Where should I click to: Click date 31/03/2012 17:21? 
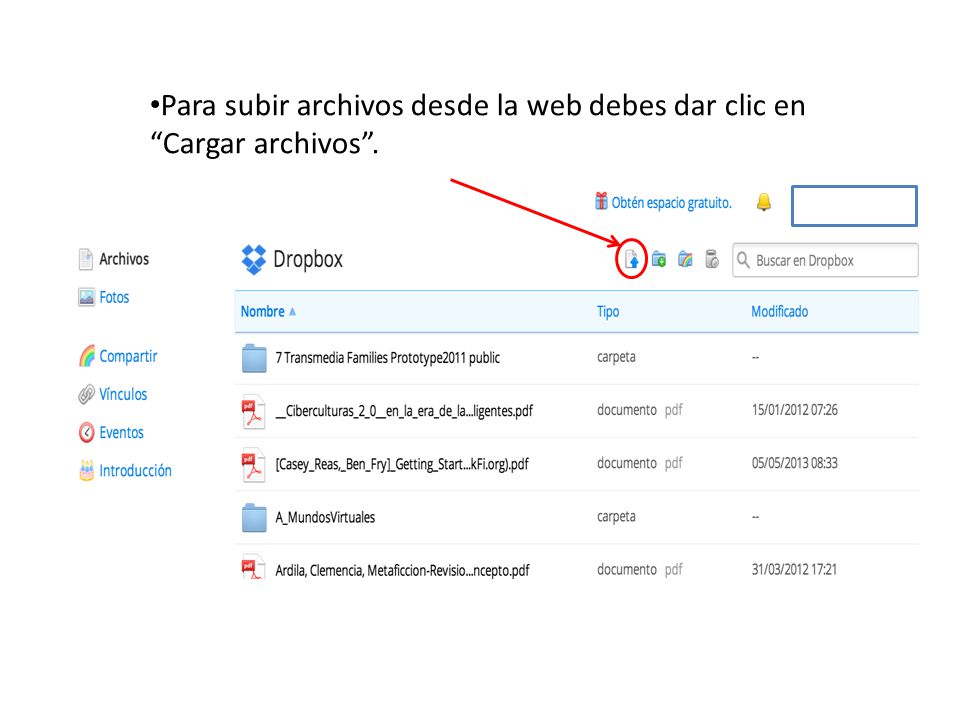point(794,569)
